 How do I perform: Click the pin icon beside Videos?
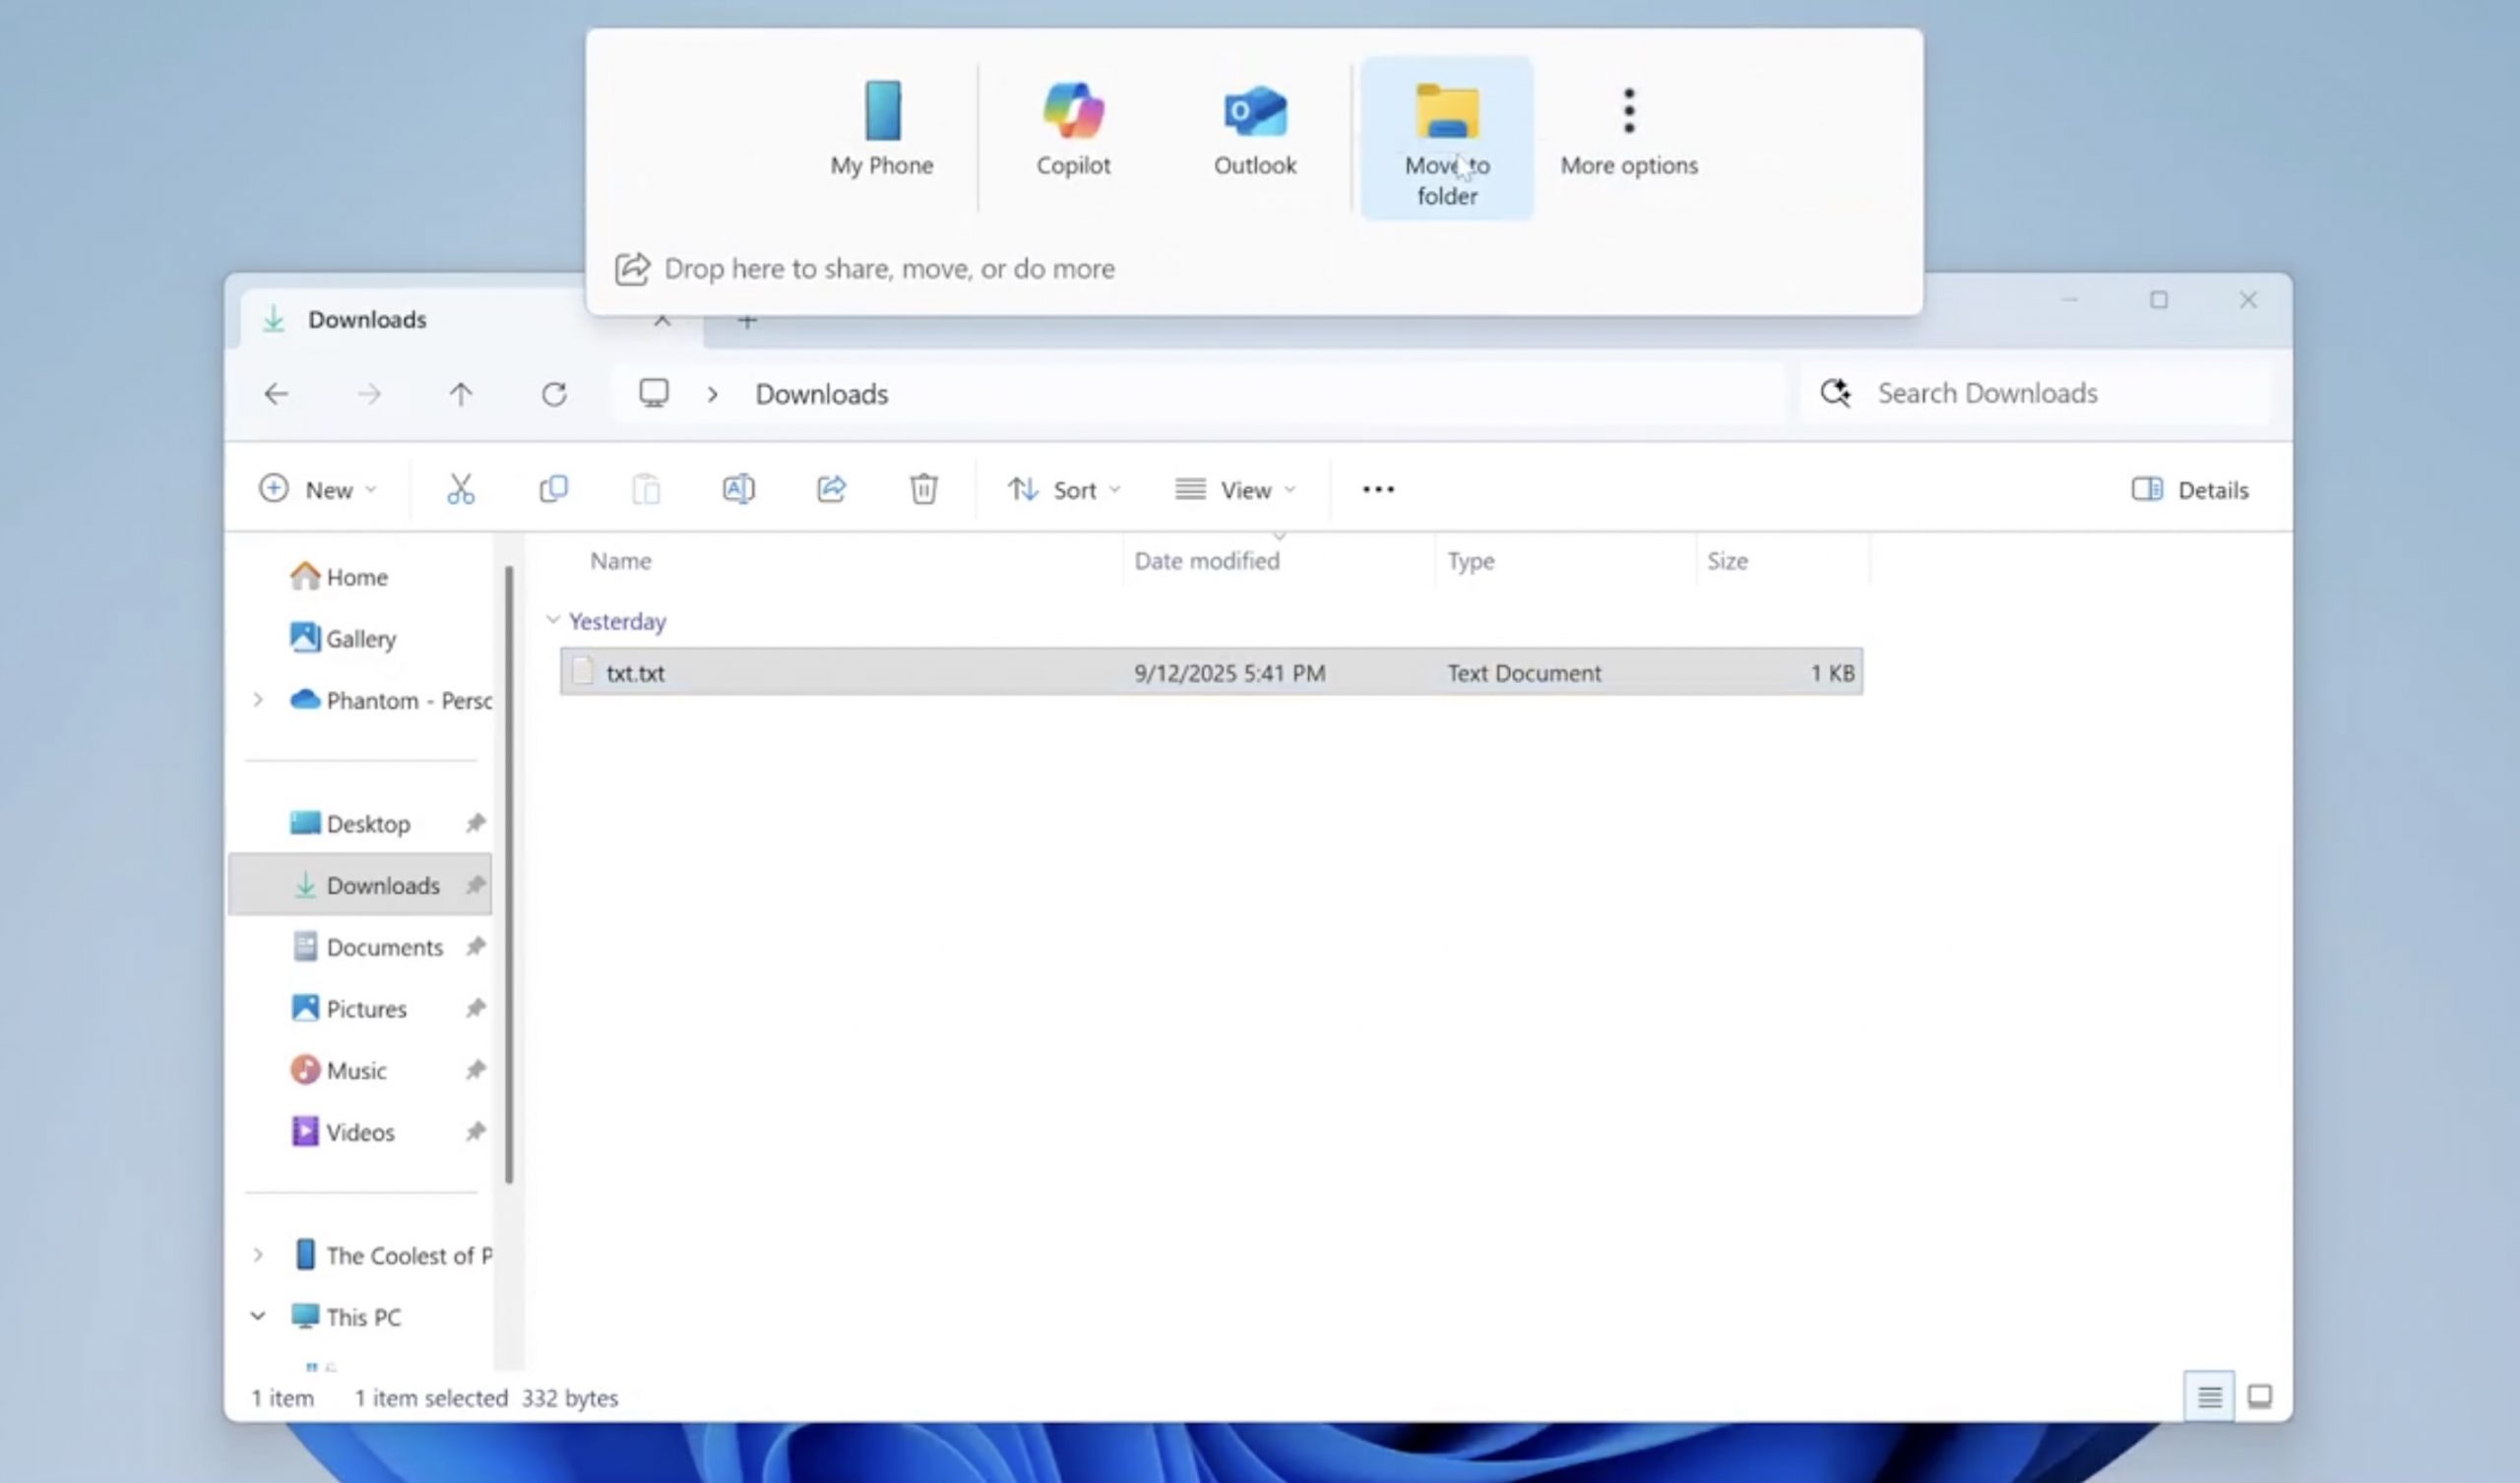pos(475,1132)
